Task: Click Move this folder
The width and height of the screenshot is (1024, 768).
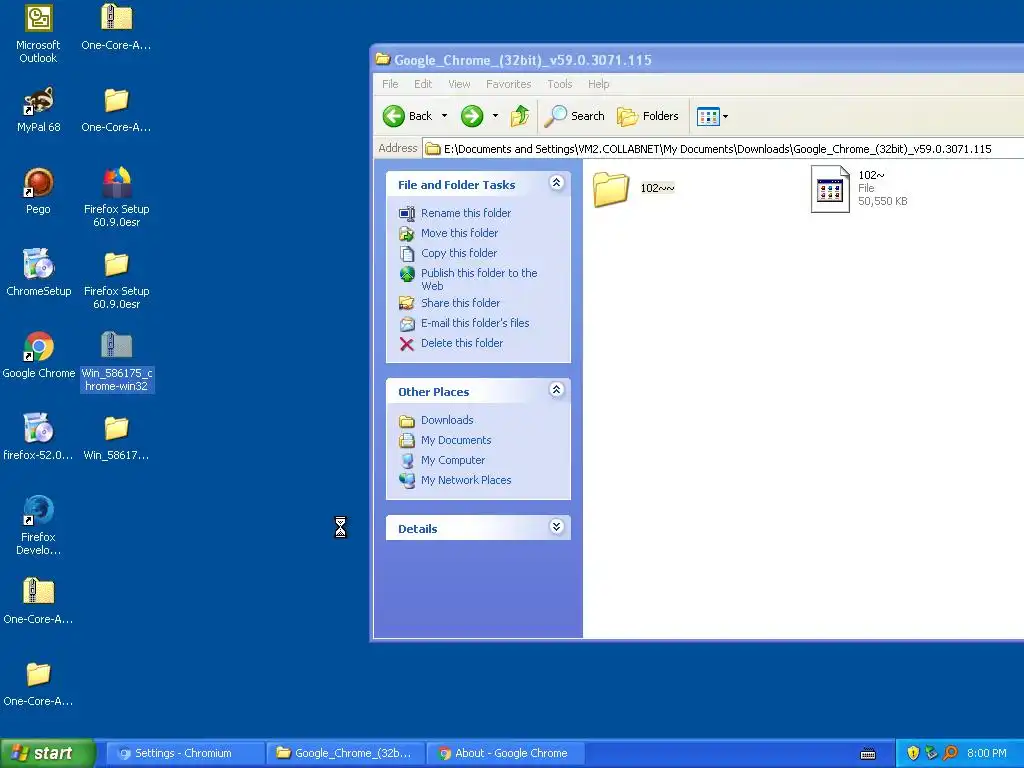Action: coord(448,233)
